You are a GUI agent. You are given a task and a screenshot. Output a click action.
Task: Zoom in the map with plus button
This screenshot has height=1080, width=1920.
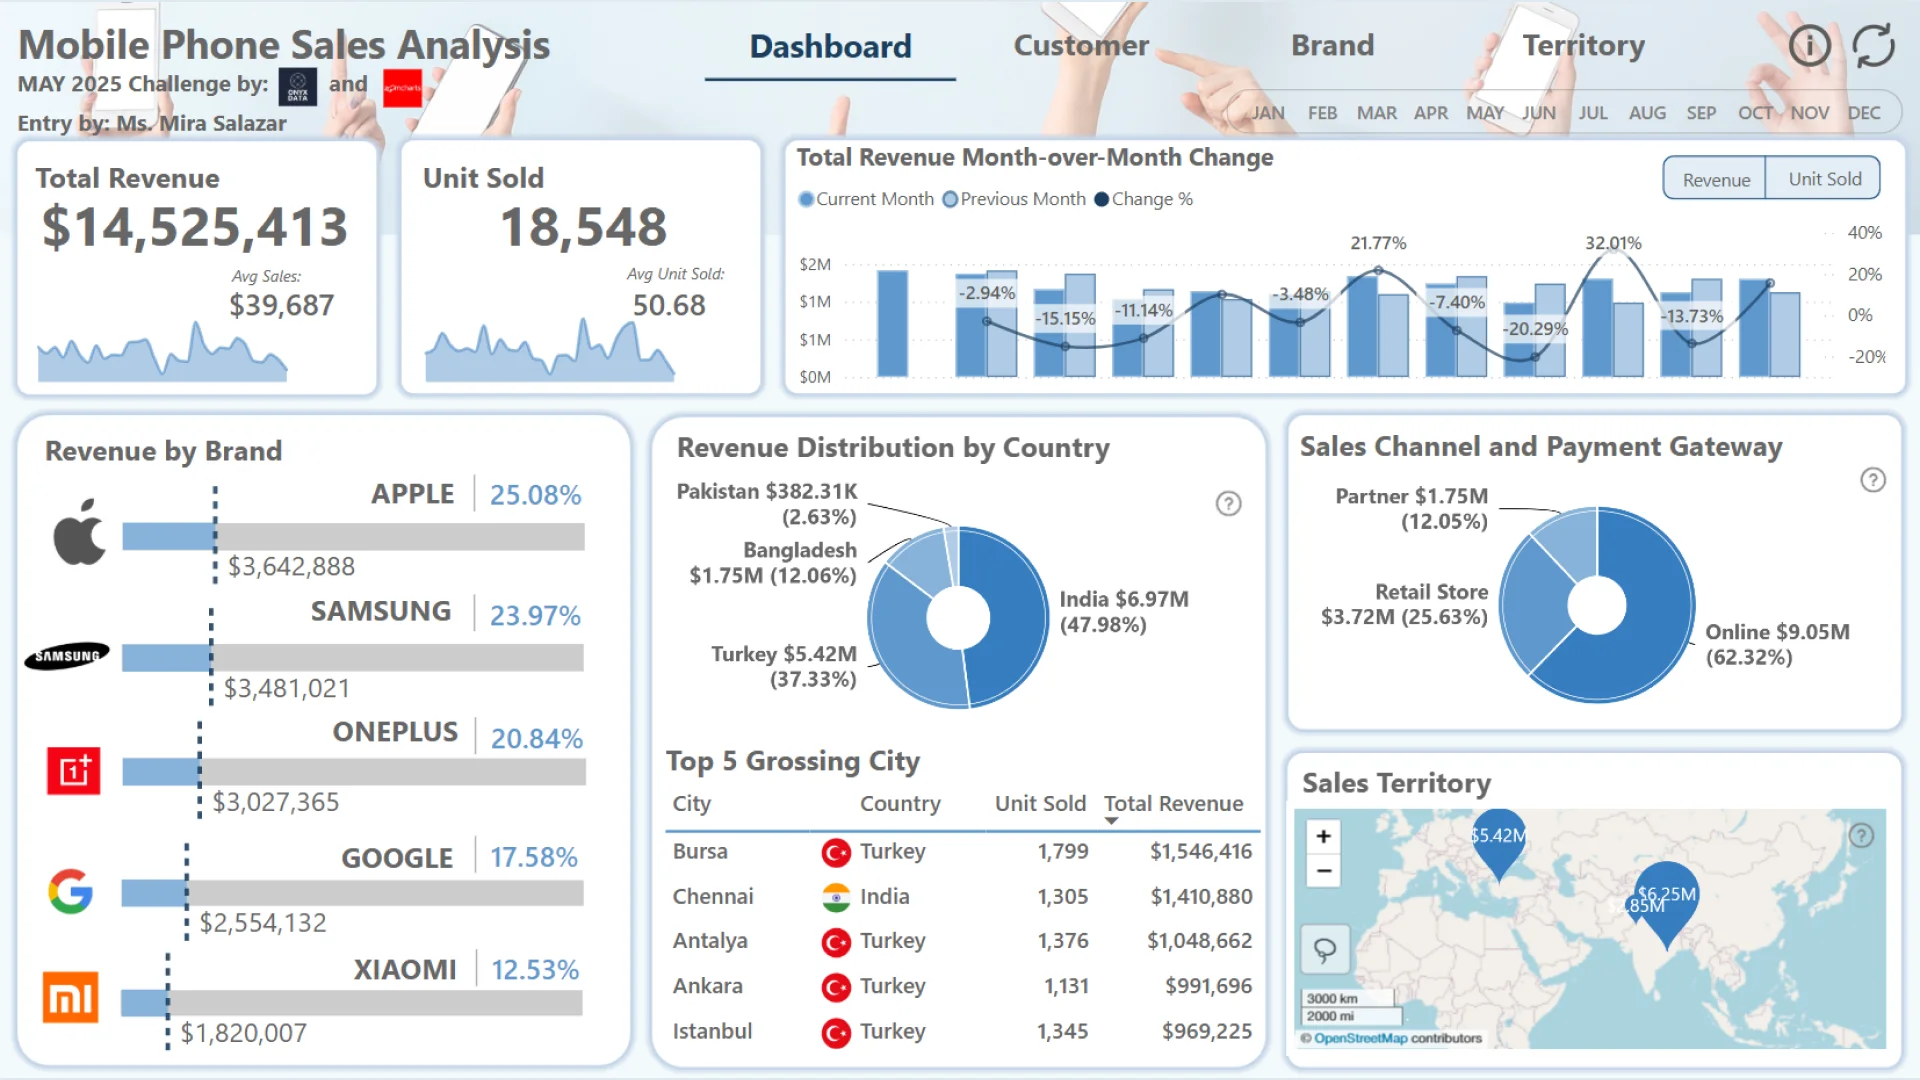(x=1323, y=836)
